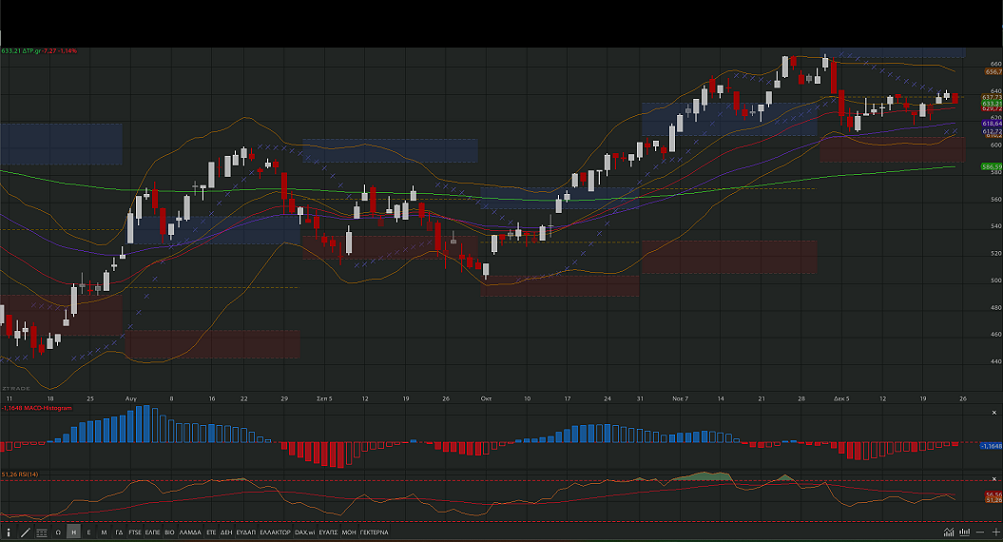Screen dimensions: 1003x542
Task: Click the -1,1648 MACD value tag
Action: point(991,446)
